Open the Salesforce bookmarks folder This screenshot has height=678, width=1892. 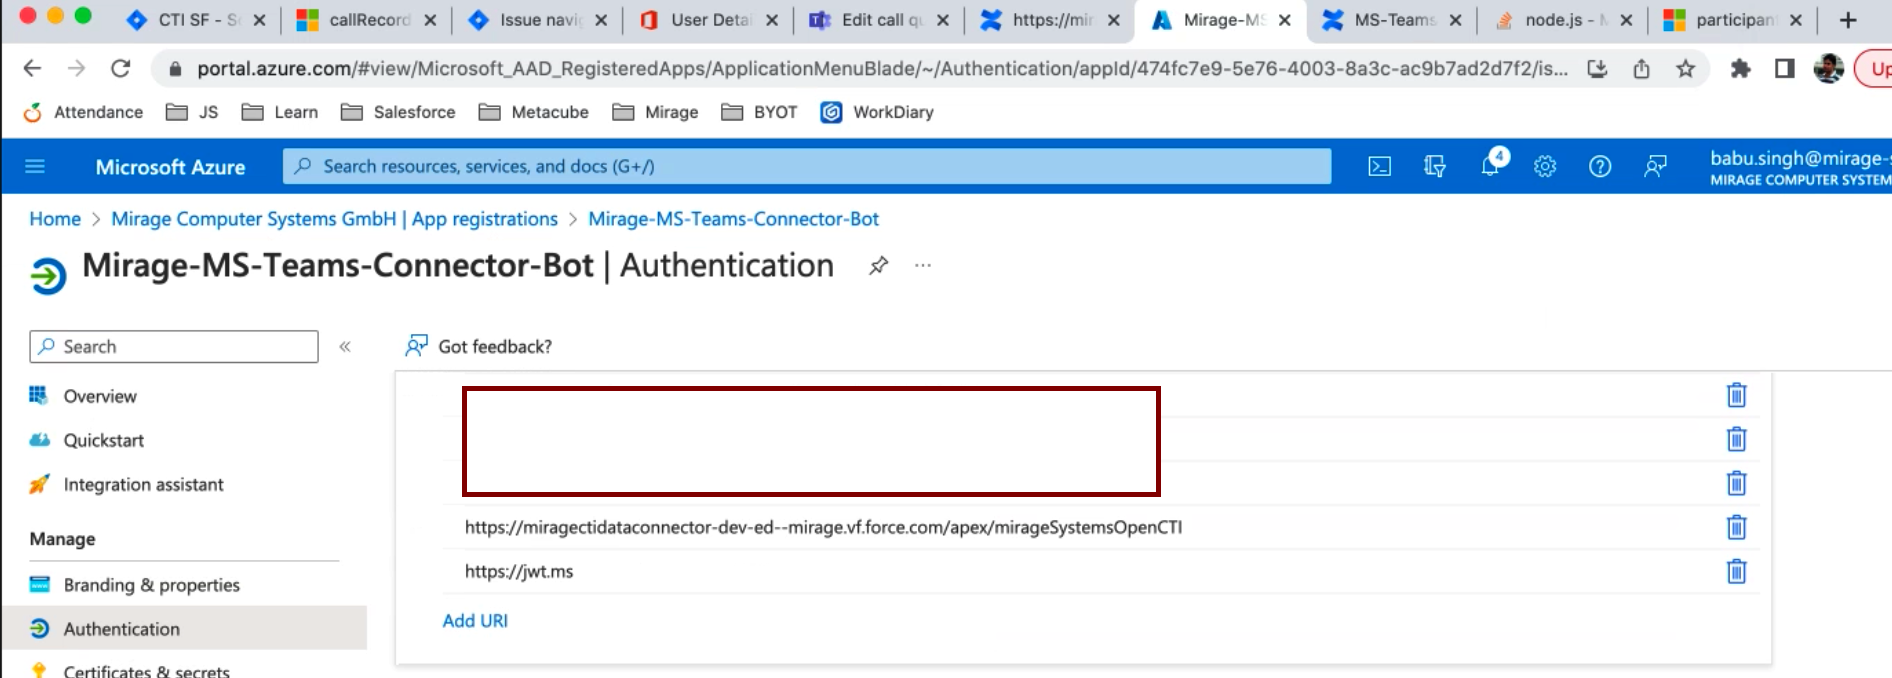(398, 112)
